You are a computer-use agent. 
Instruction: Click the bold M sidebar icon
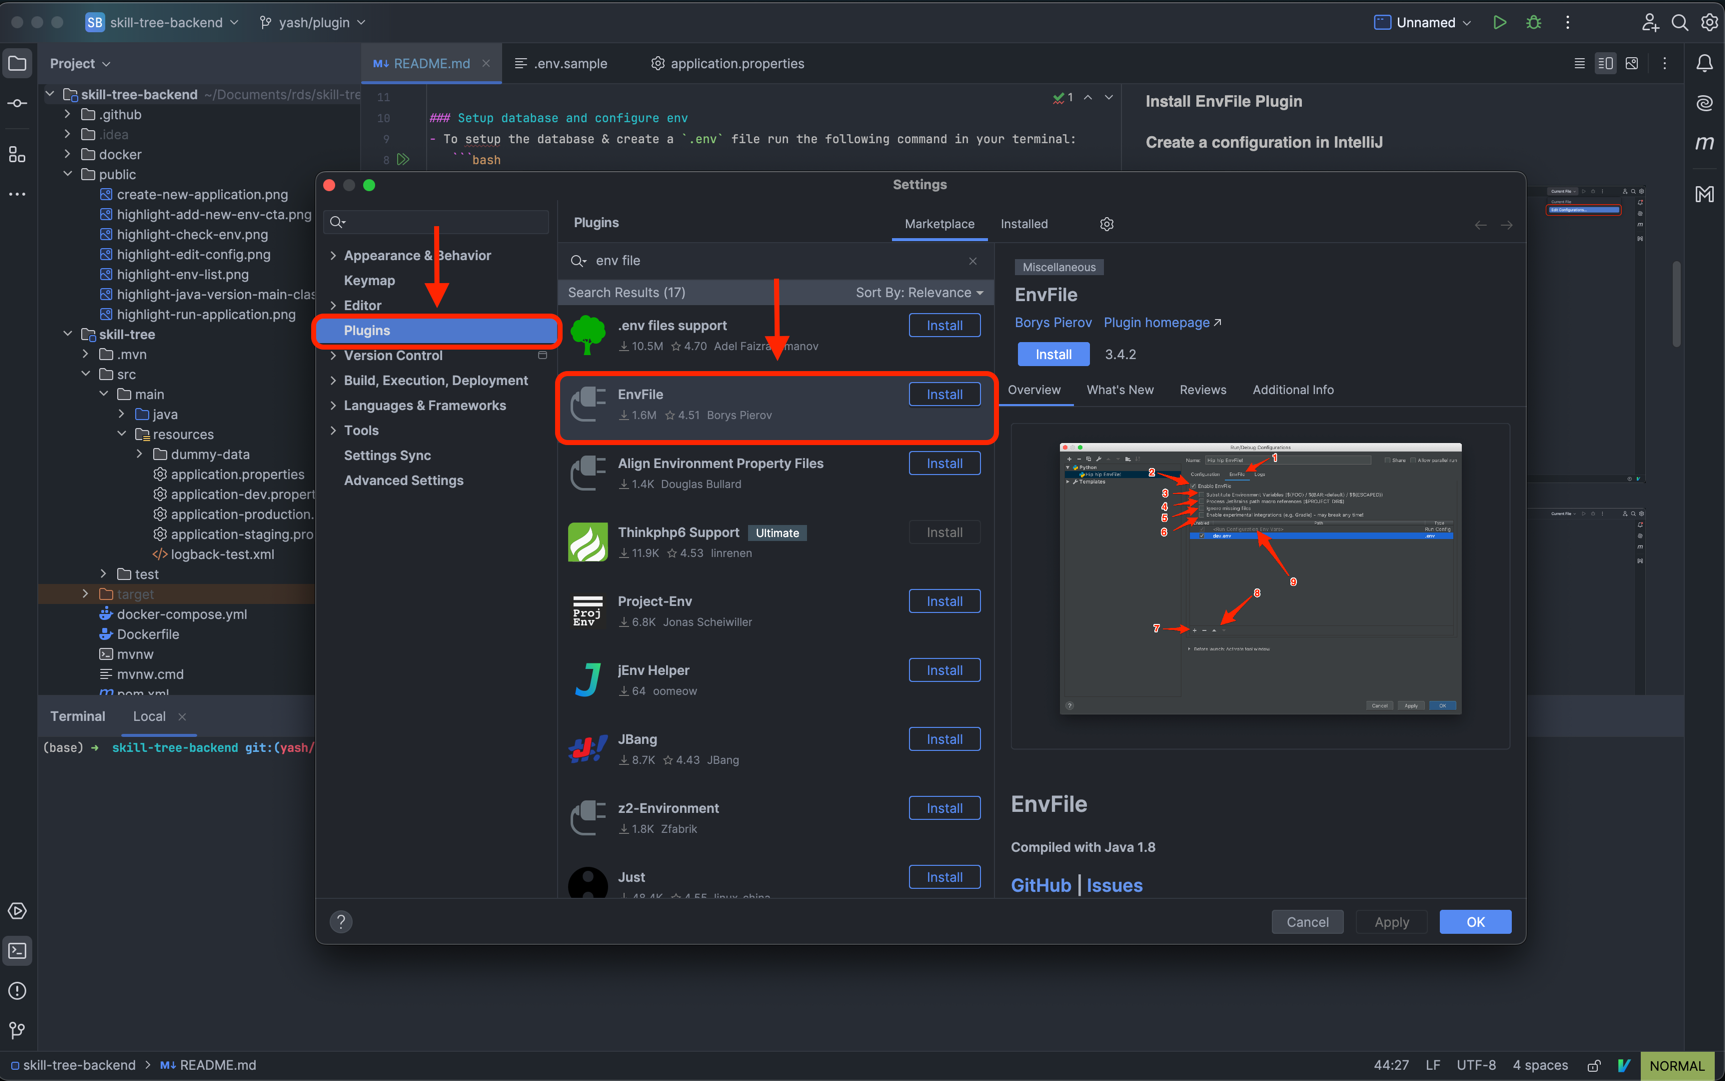coord(1705,194)
